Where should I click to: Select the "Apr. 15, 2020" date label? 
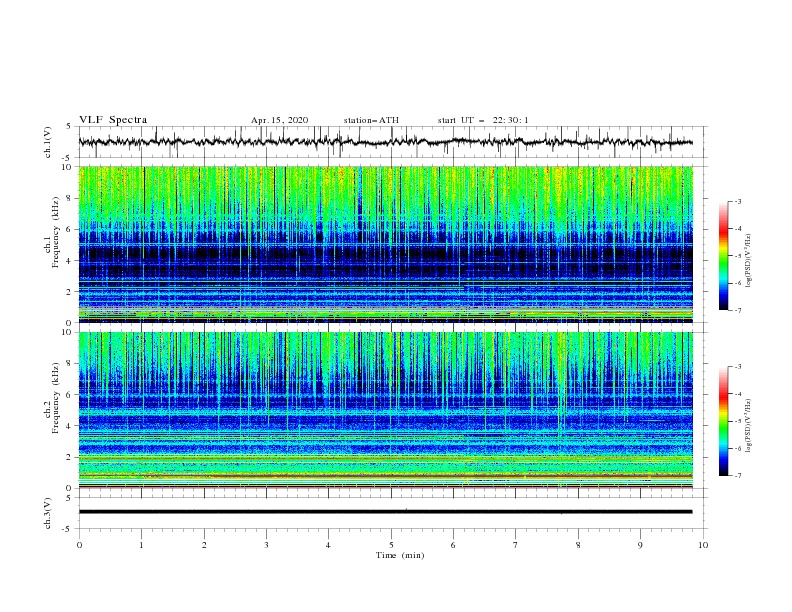pyautogui.click(x=279, y=120)
